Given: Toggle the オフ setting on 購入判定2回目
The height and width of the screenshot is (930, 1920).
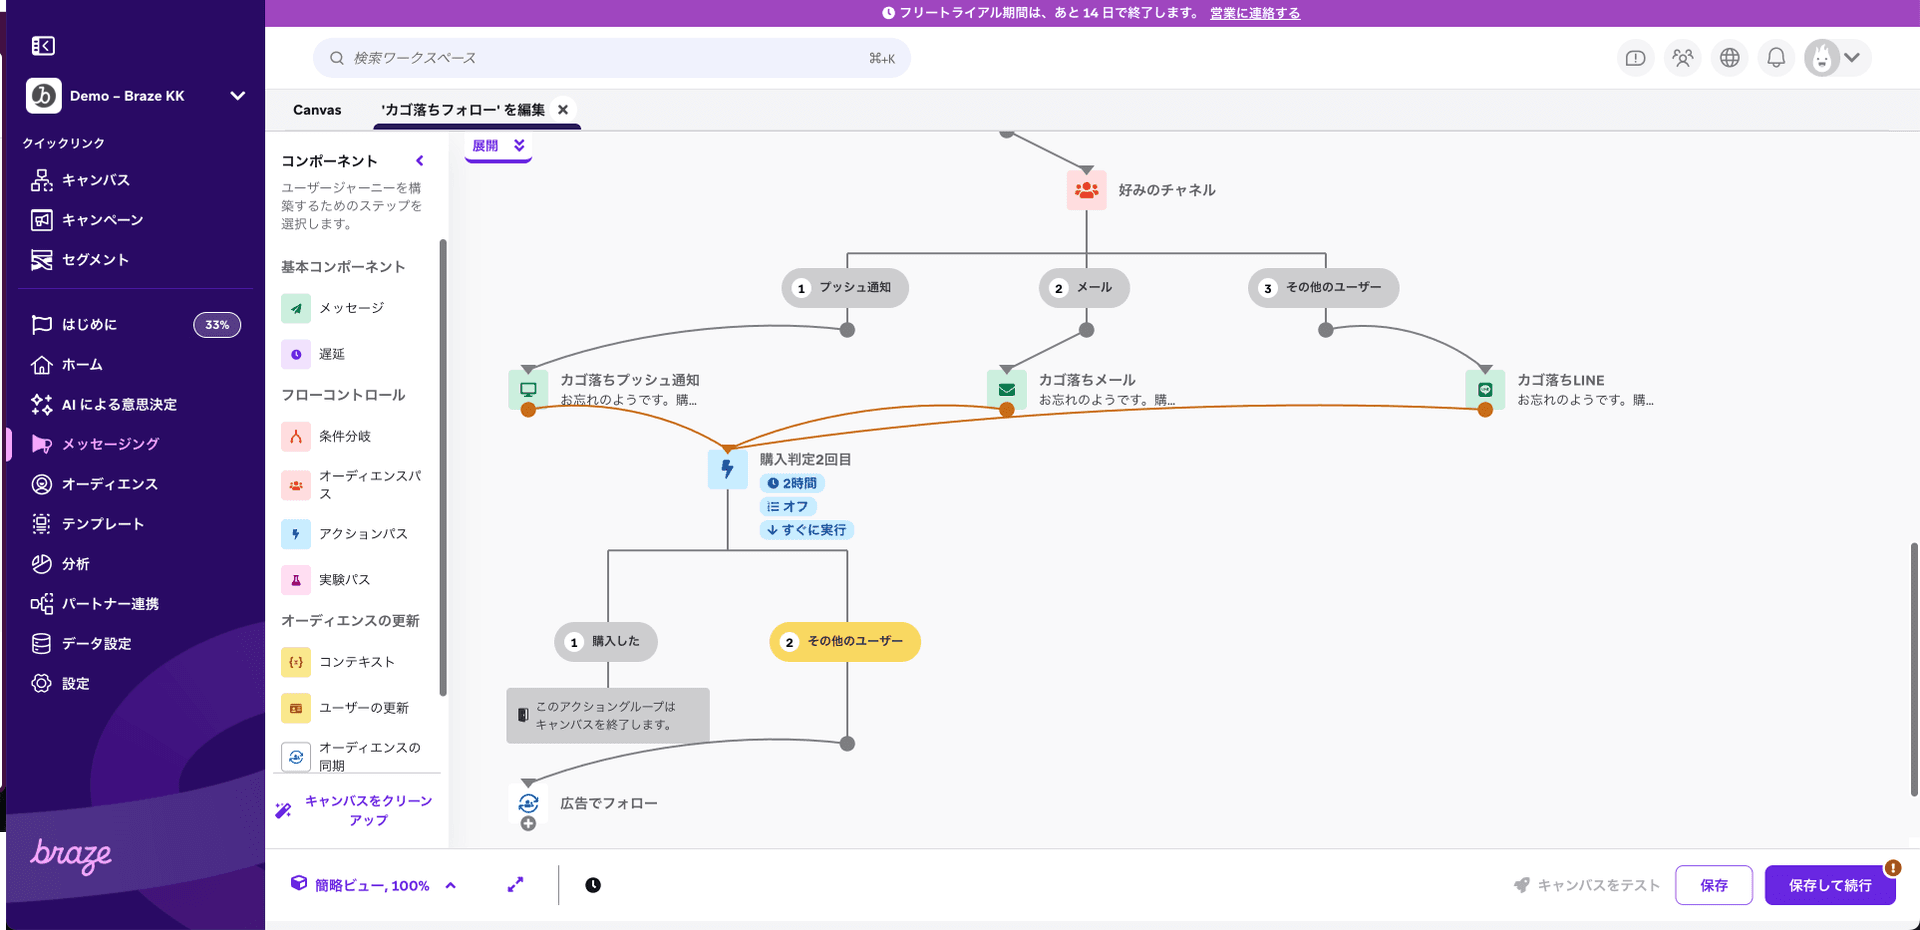Looking at the screenshot, I should pyautogui.click(x=789, y=506).
